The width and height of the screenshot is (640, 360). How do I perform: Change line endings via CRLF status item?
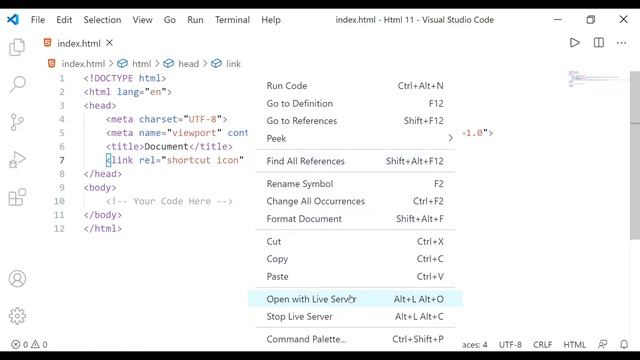(x=542, y=344)
